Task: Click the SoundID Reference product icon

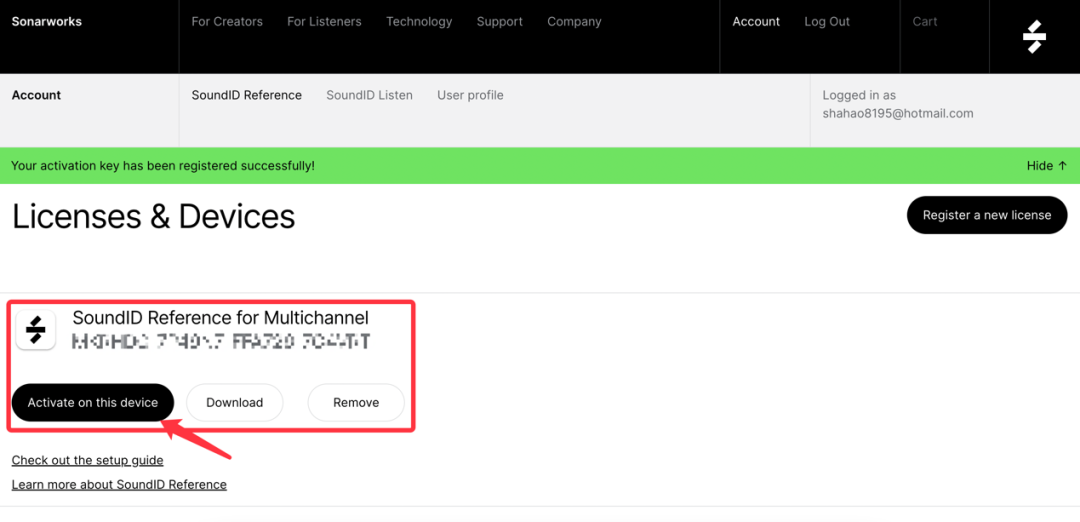Action: point(35,329)
